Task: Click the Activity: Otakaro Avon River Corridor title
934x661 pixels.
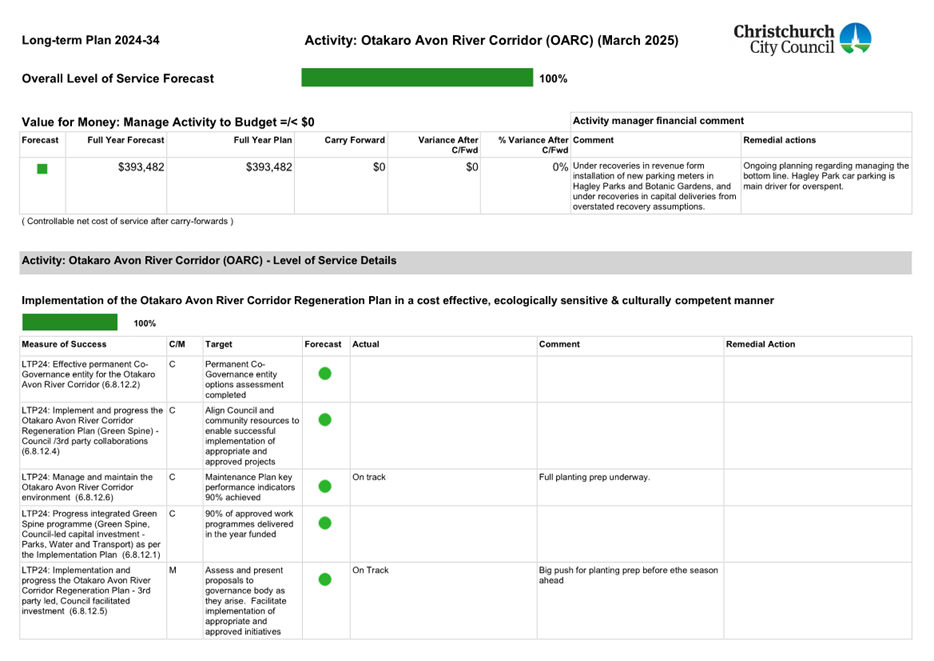Action: tap(491, 40)
